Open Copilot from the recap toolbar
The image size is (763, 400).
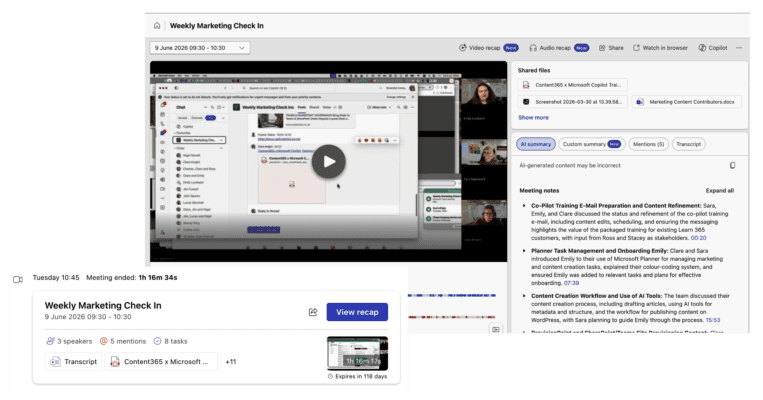(x=713, y=48)
